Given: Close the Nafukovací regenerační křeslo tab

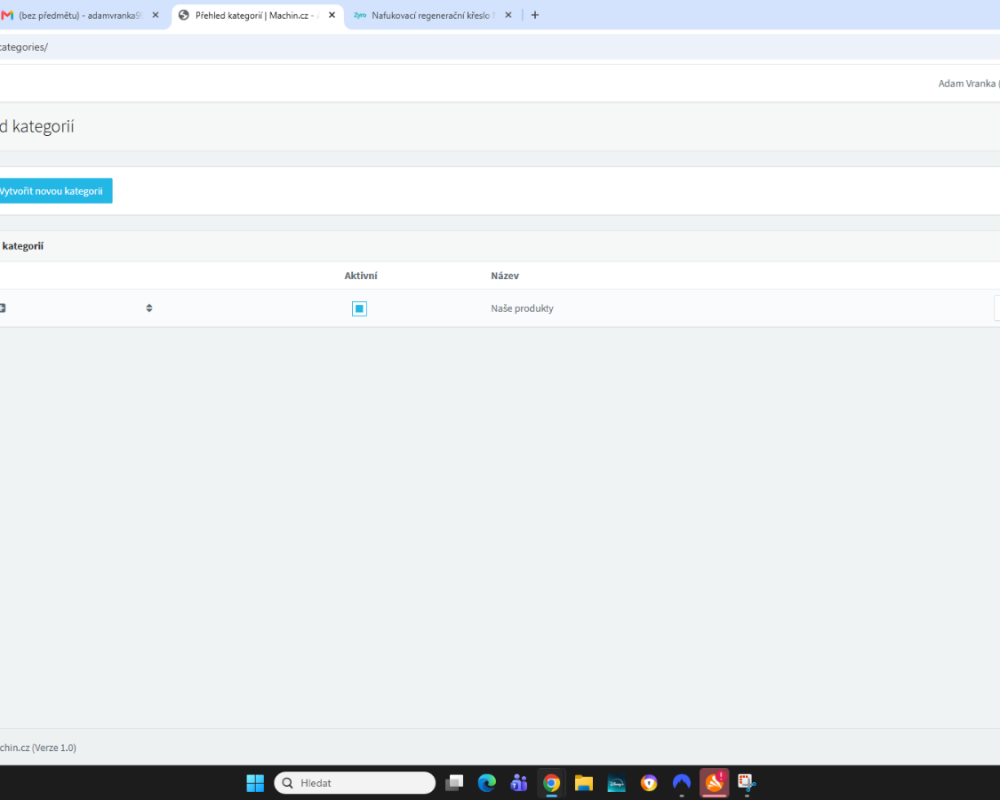Looking at the screenshot, I should (508, 15).
